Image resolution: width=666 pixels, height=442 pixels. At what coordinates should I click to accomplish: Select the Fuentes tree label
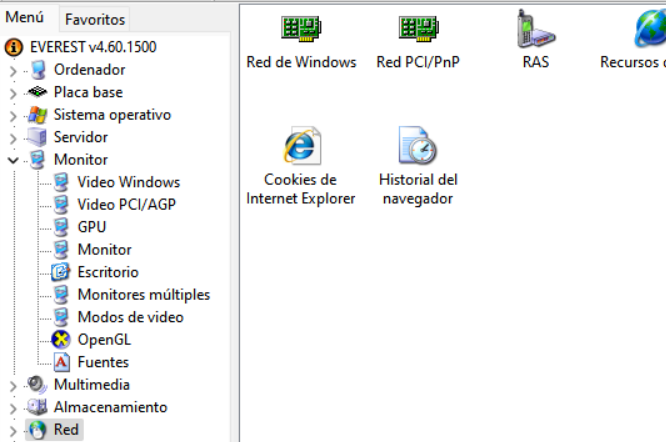tap(103, 362)
